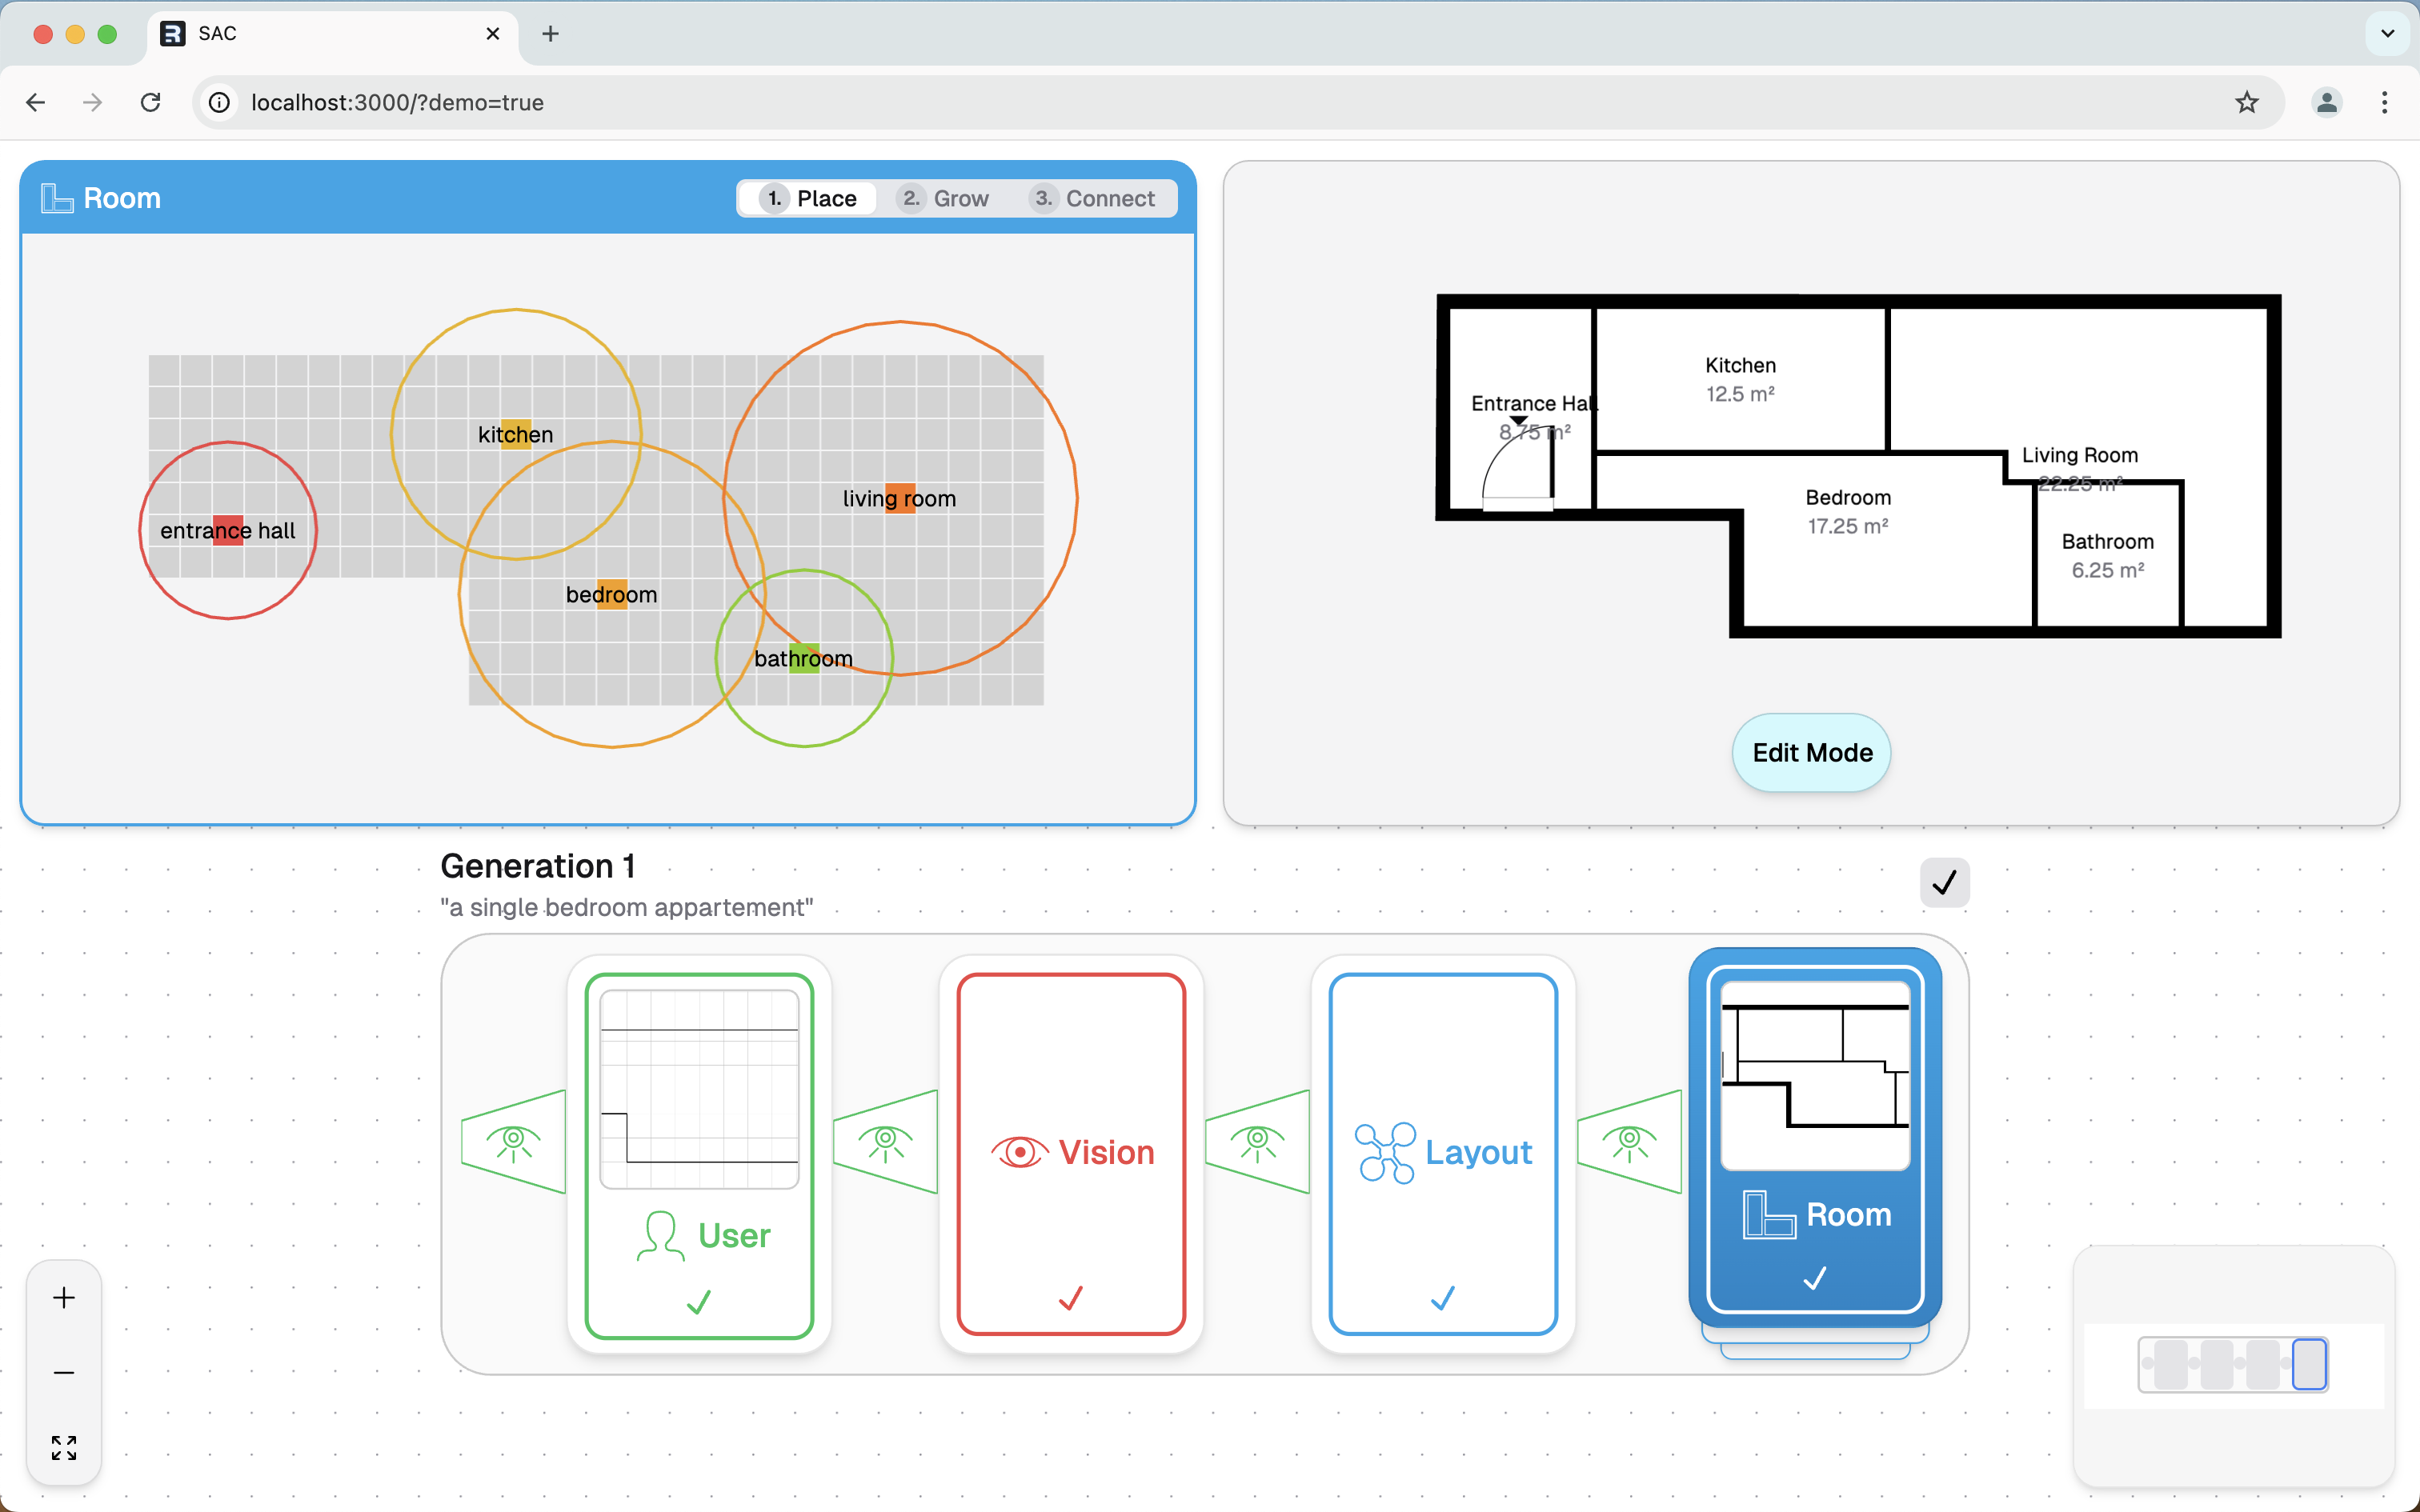Click the Layout graph icon card
Image resolution: width=2420 pixels, height=1512 pixels.
pyautogui.click(x=1443, y=1153)
